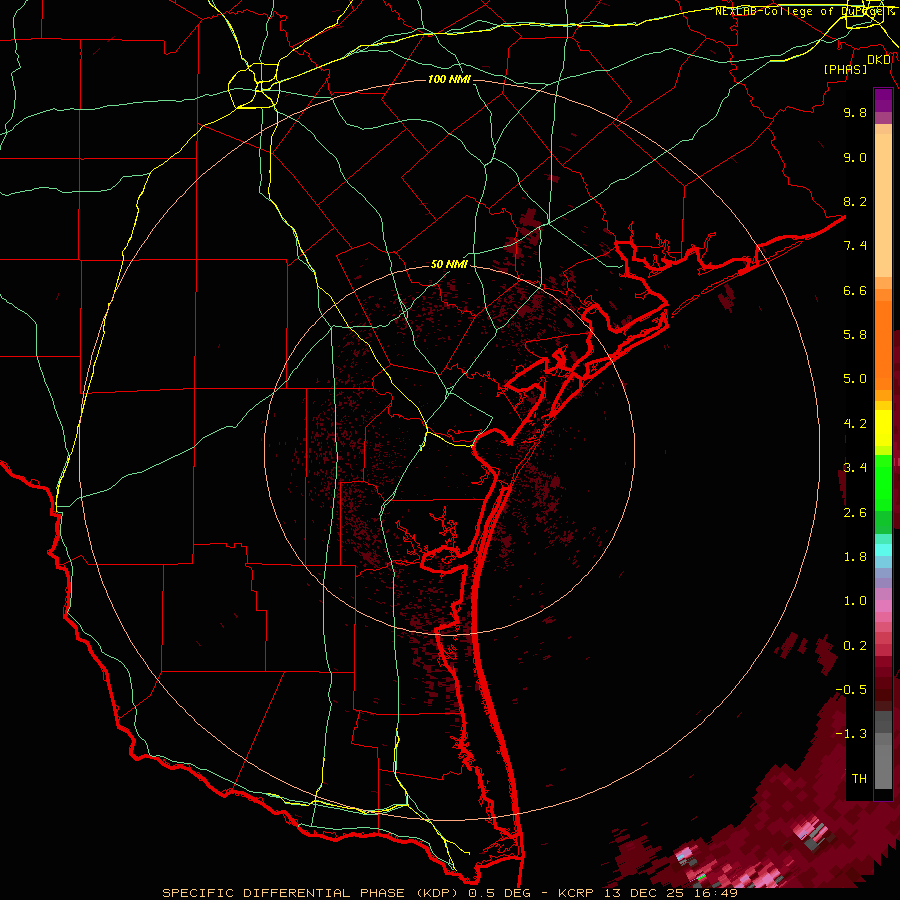The width and height of the screenshot is (900, 900).
Task: Click the 6.6 value on the color scale
Action: [855, 290]
